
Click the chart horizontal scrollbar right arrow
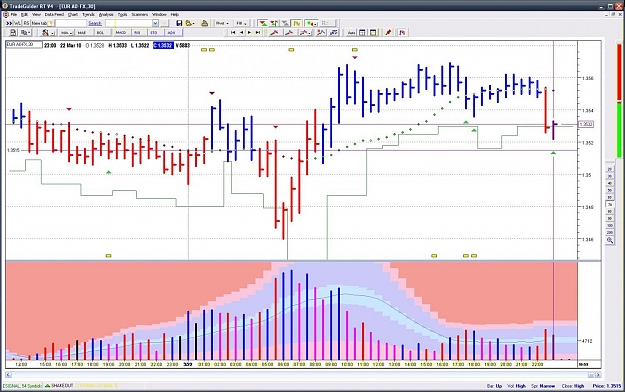(x=598, y=375)
